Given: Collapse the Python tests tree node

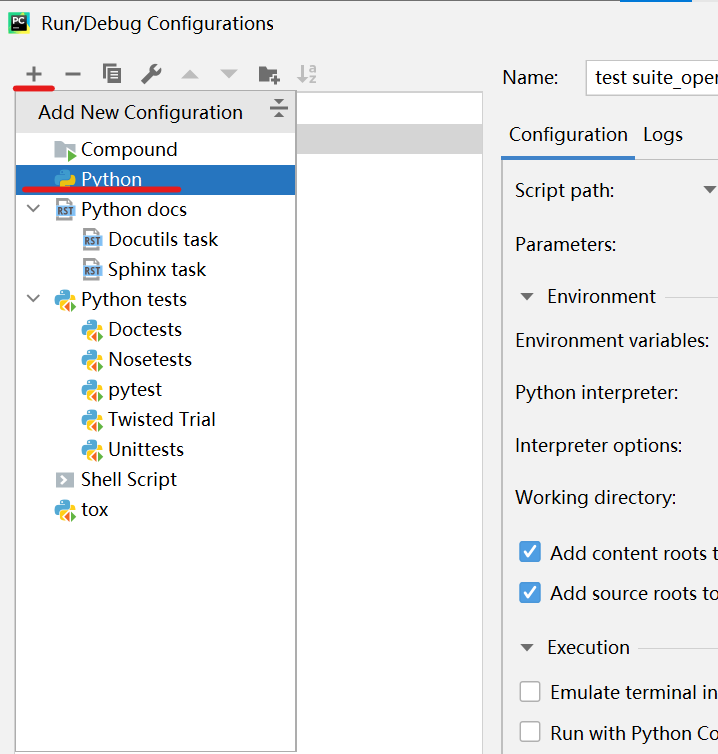Looking at the screenshot, I should (35, 299).
